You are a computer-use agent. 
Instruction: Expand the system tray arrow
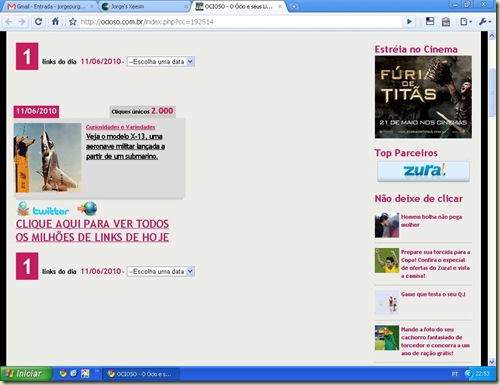(468, 374)
